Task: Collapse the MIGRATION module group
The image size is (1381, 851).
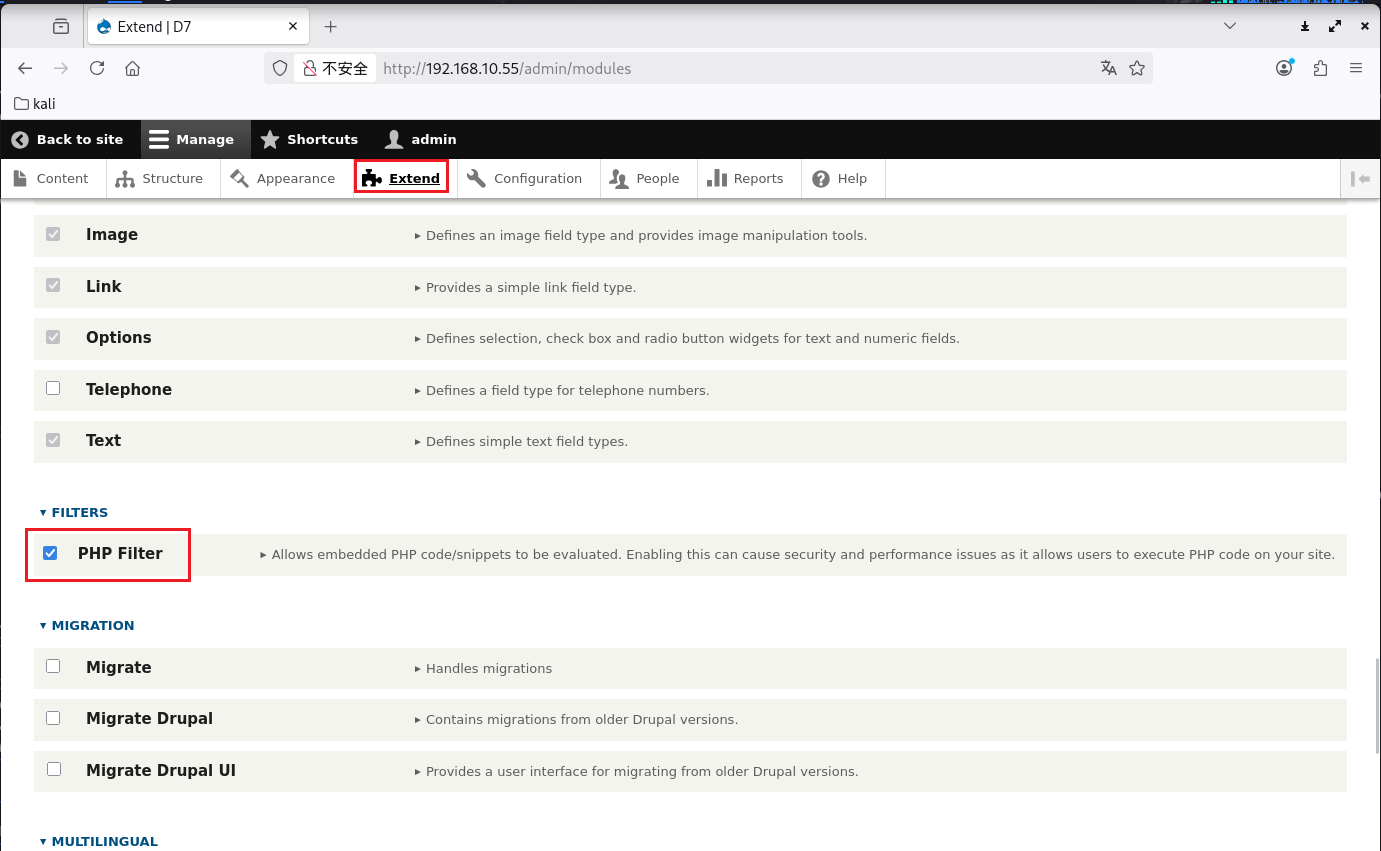Action: tap(87, 625)
